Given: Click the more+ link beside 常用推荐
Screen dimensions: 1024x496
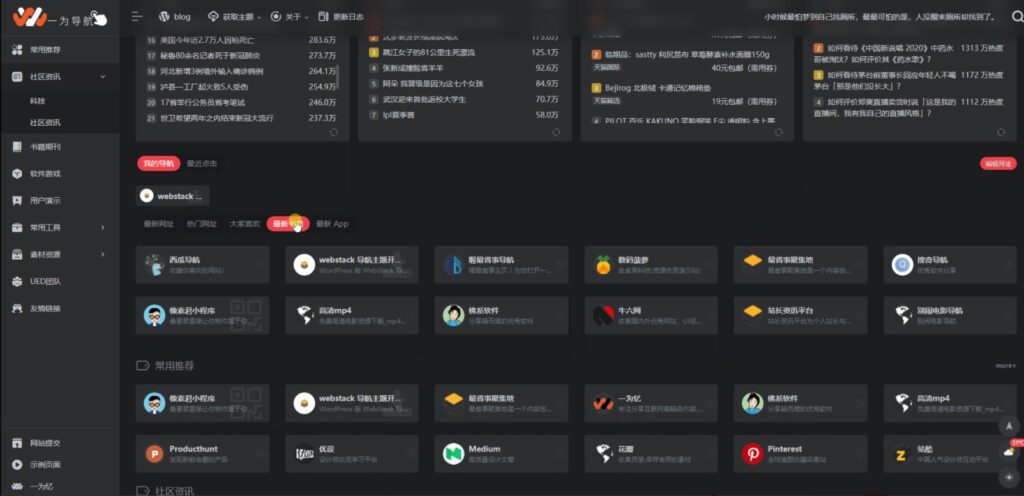Looking at the screenshot, I should click(x=1005, y=366).
